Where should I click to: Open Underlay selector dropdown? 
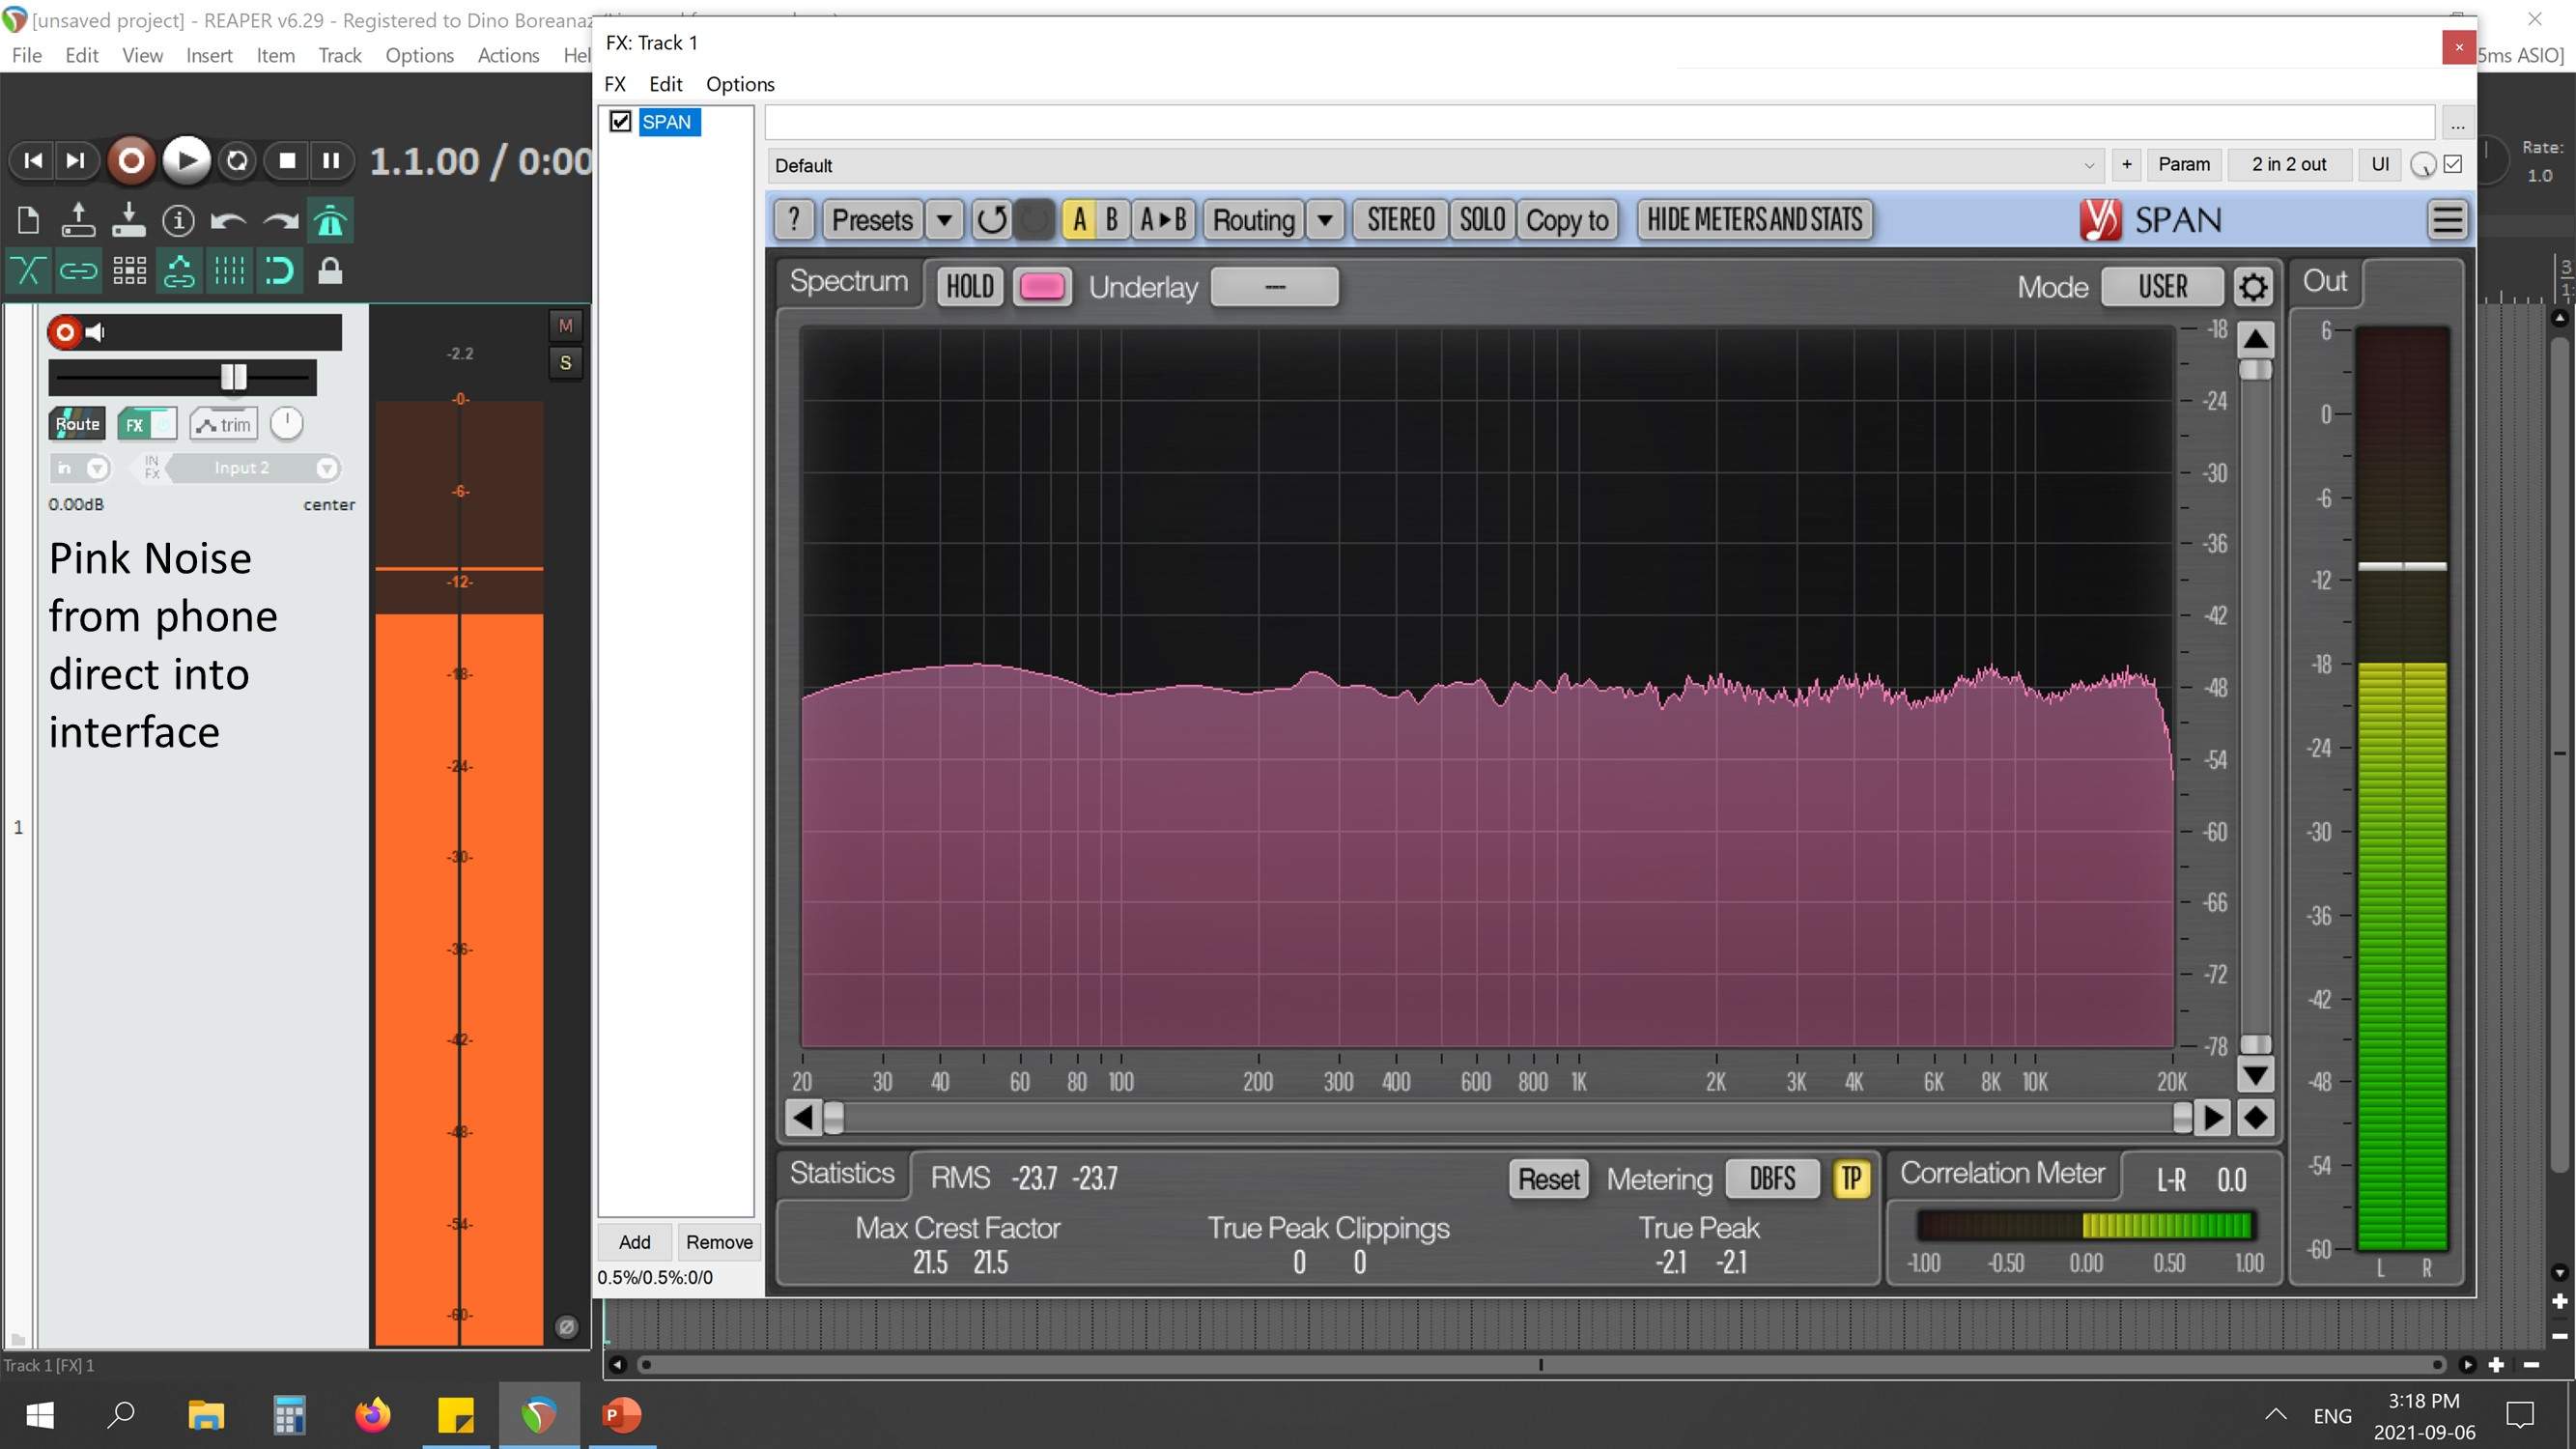1274,287
